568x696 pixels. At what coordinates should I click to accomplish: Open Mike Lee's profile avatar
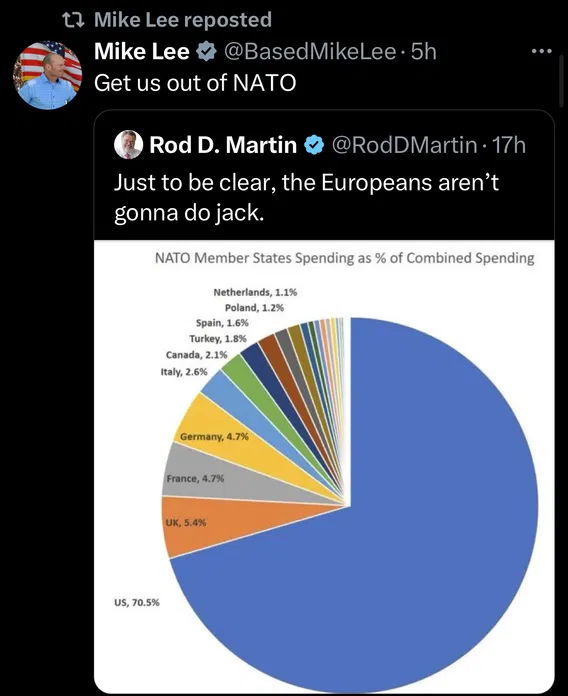click(x=48, y=75)
